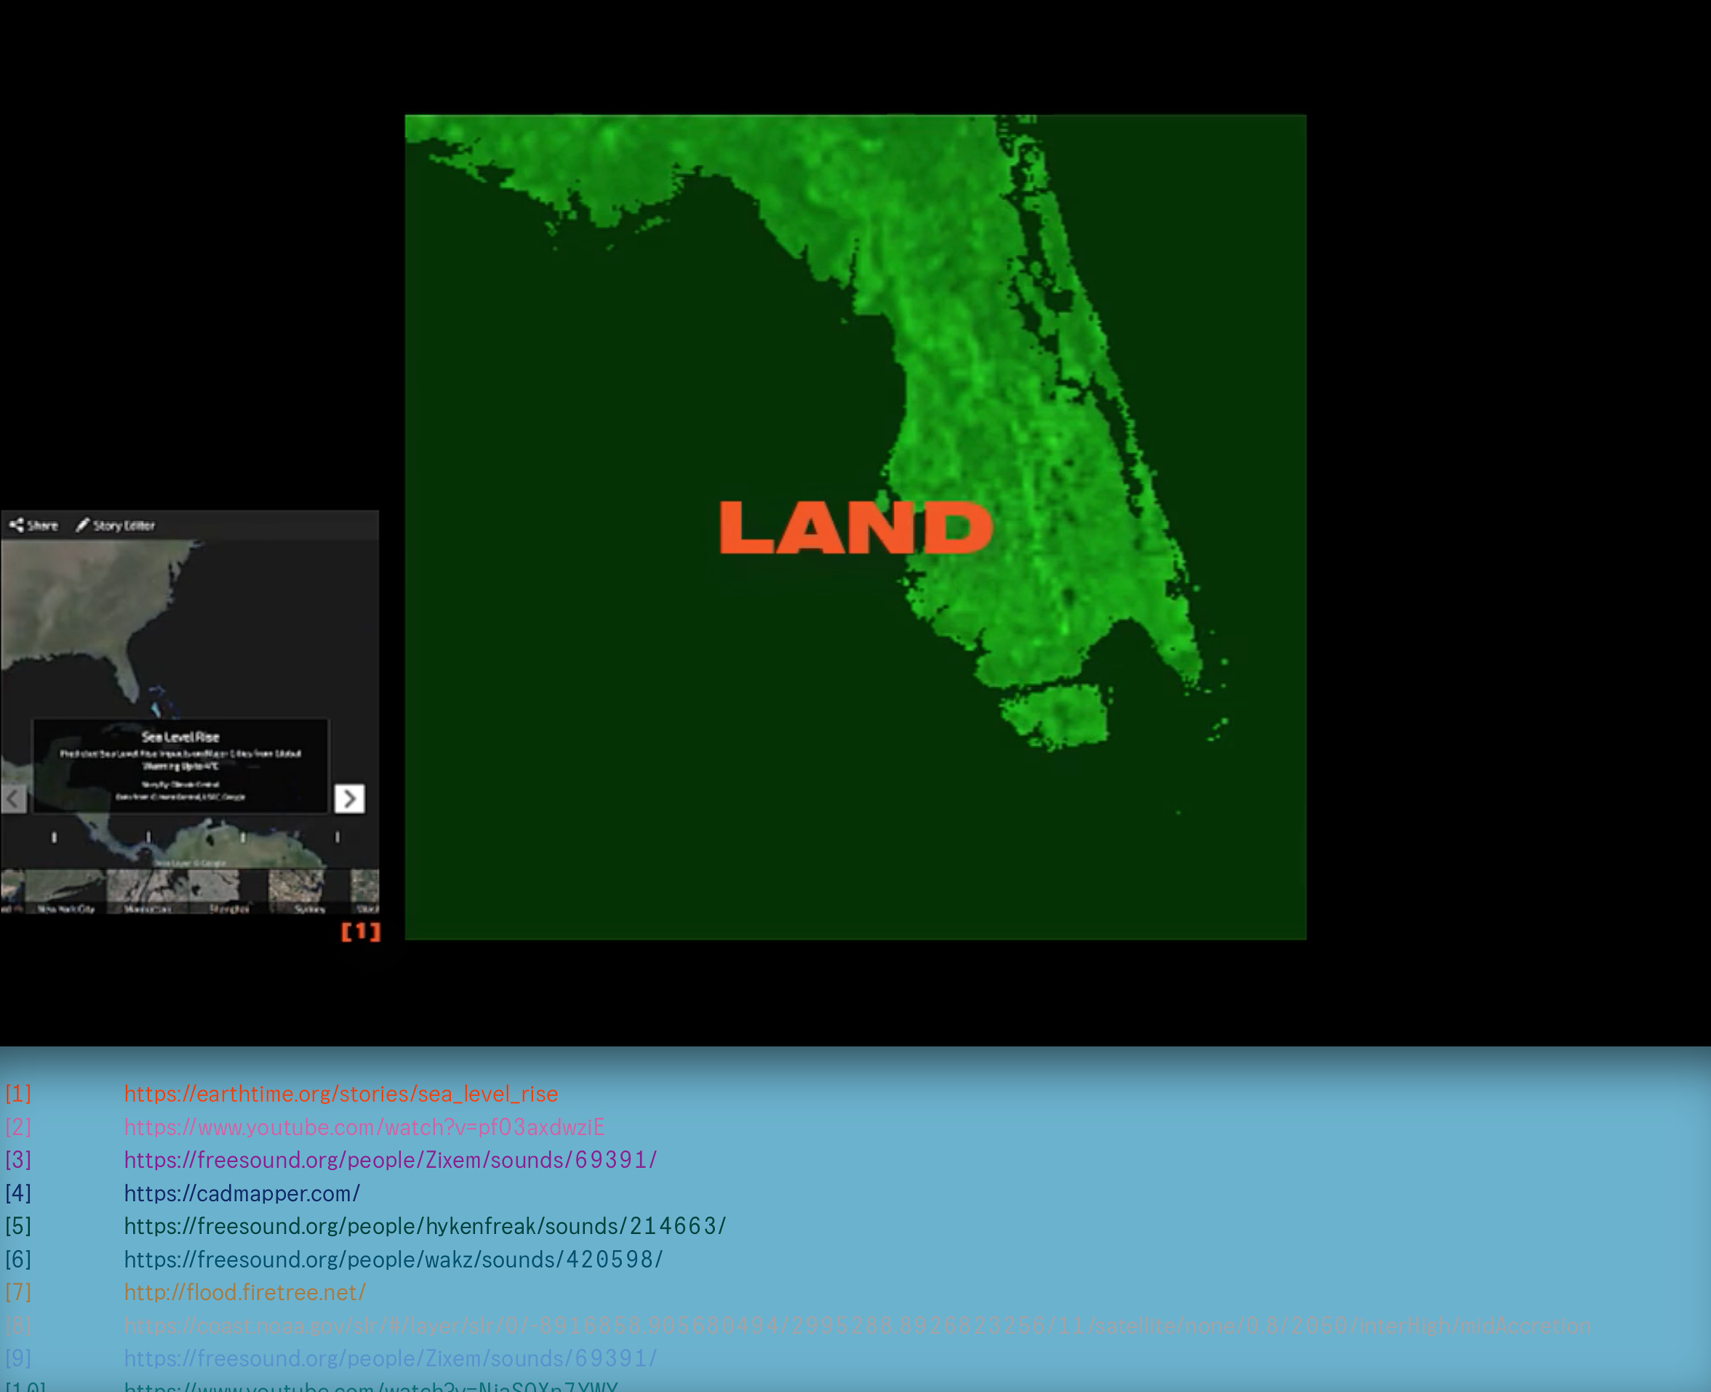The image size is (1711, 1392).
Task: Select the New York City thumbnail
Action: [x=65, y=891]
